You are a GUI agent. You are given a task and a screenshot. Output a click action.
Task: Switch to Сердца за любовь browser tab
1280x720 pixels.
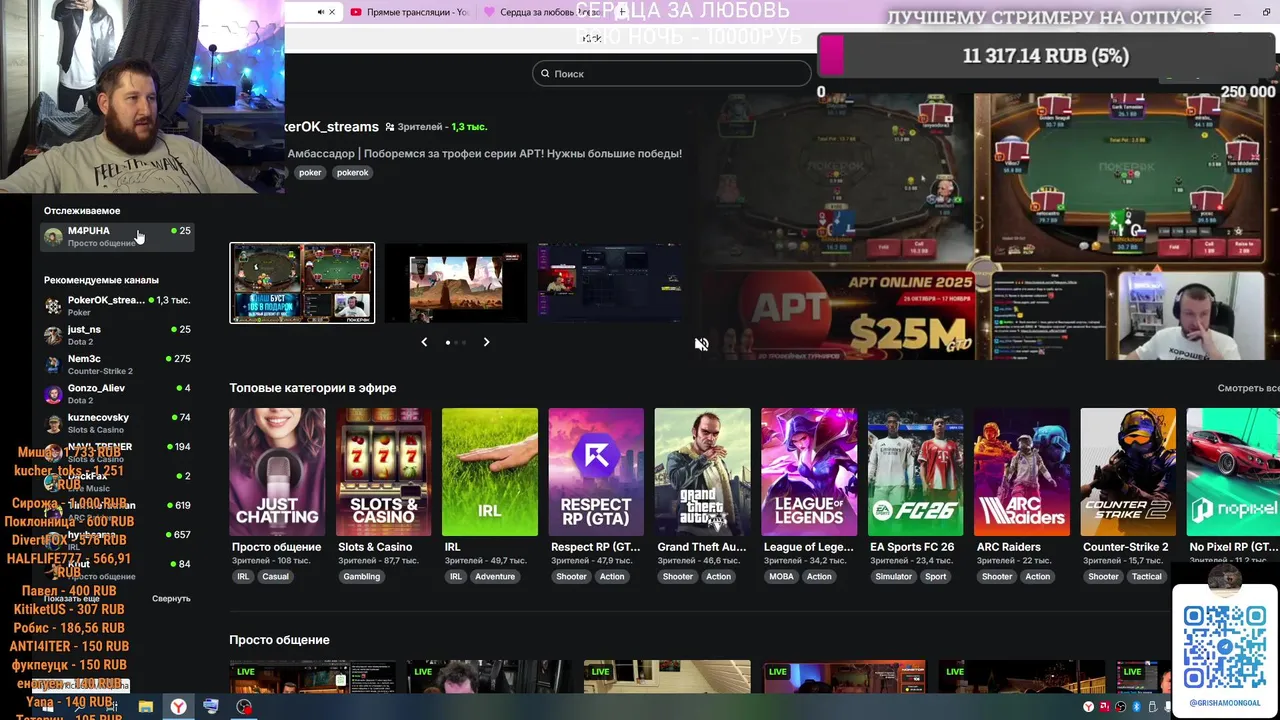pyautogui.click(x=540, y=12)
